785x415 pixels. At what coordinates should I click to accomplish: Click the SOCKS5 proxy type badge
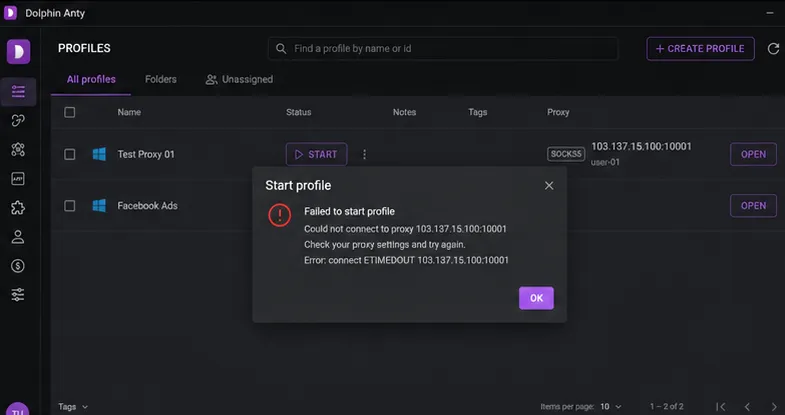point(566,154)
